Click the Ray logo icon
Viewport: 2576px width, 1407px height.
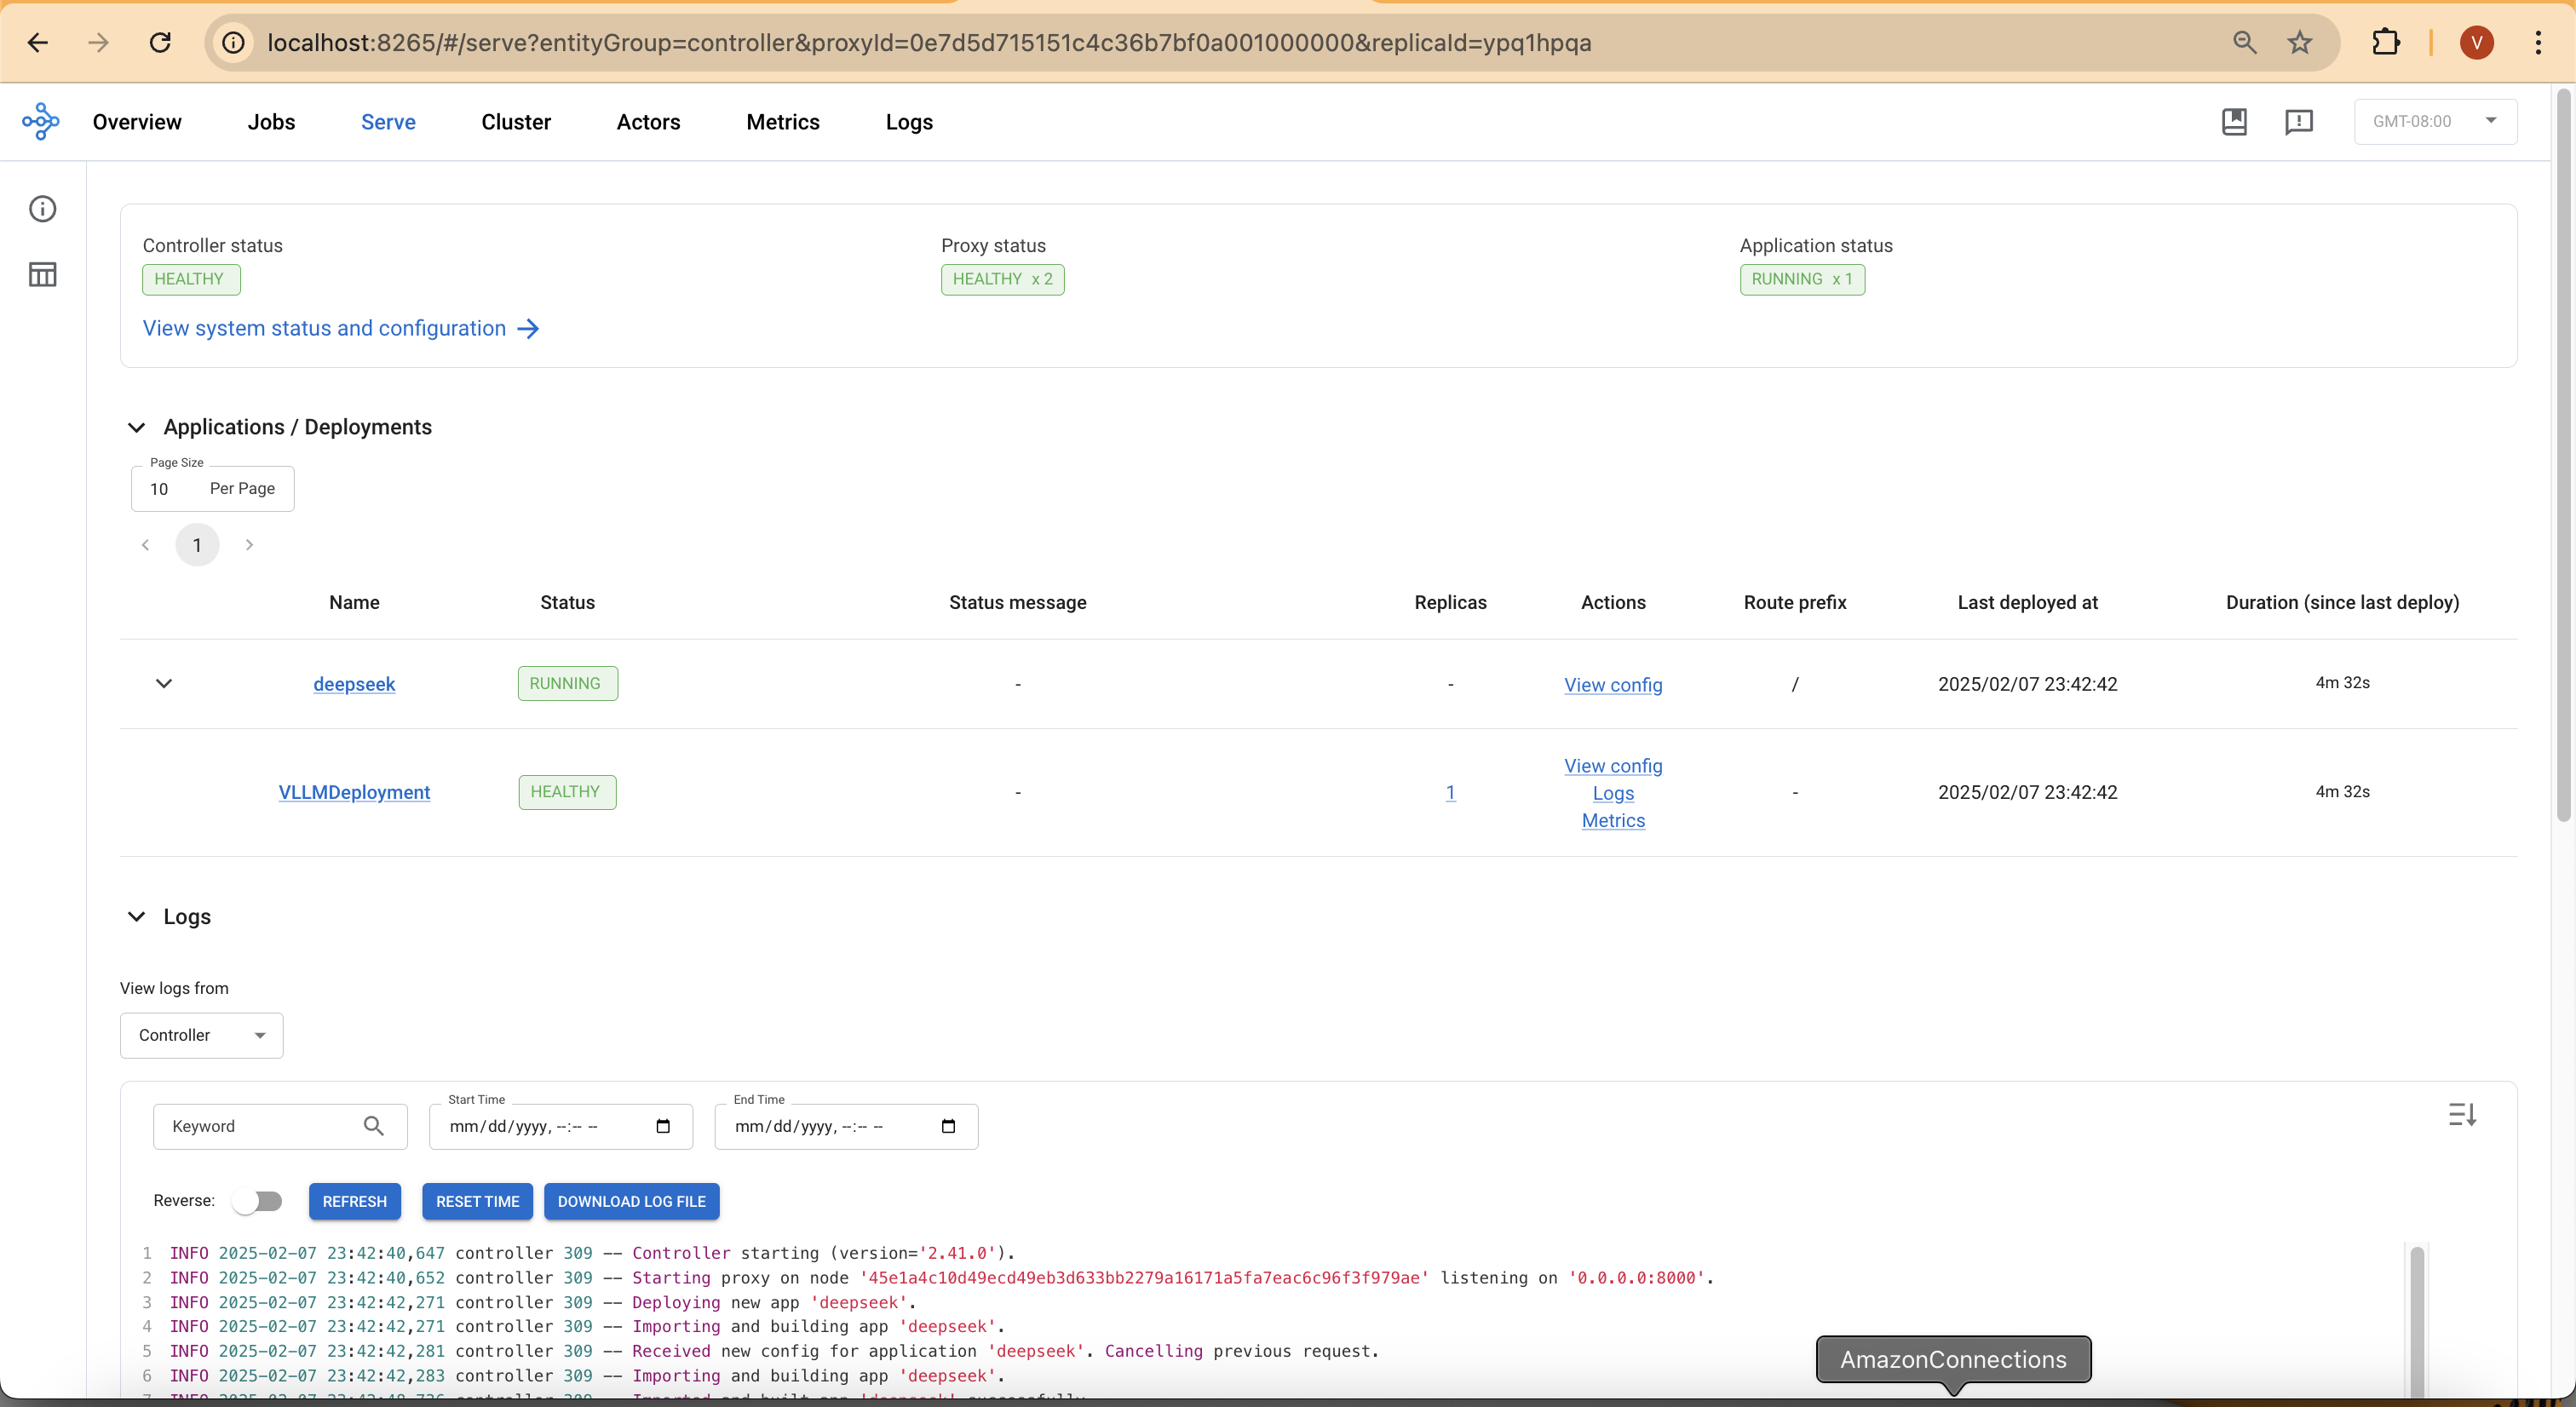[41, 121]
